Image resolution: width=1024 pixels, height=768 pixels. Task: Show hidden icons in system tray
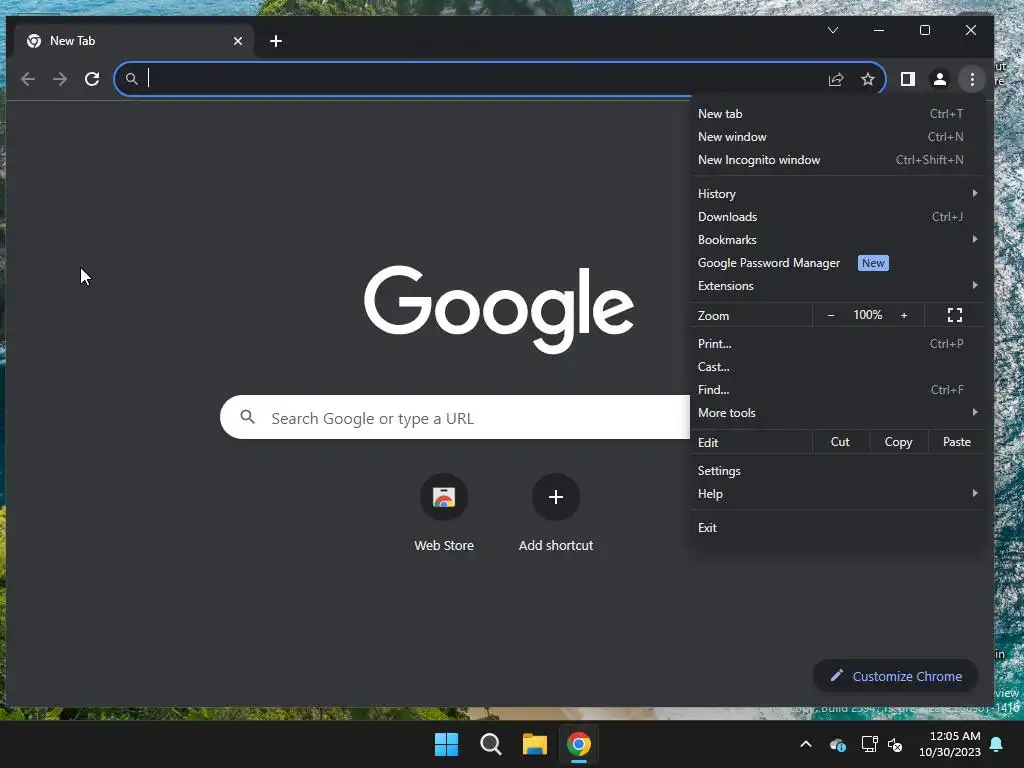[806, 744]
